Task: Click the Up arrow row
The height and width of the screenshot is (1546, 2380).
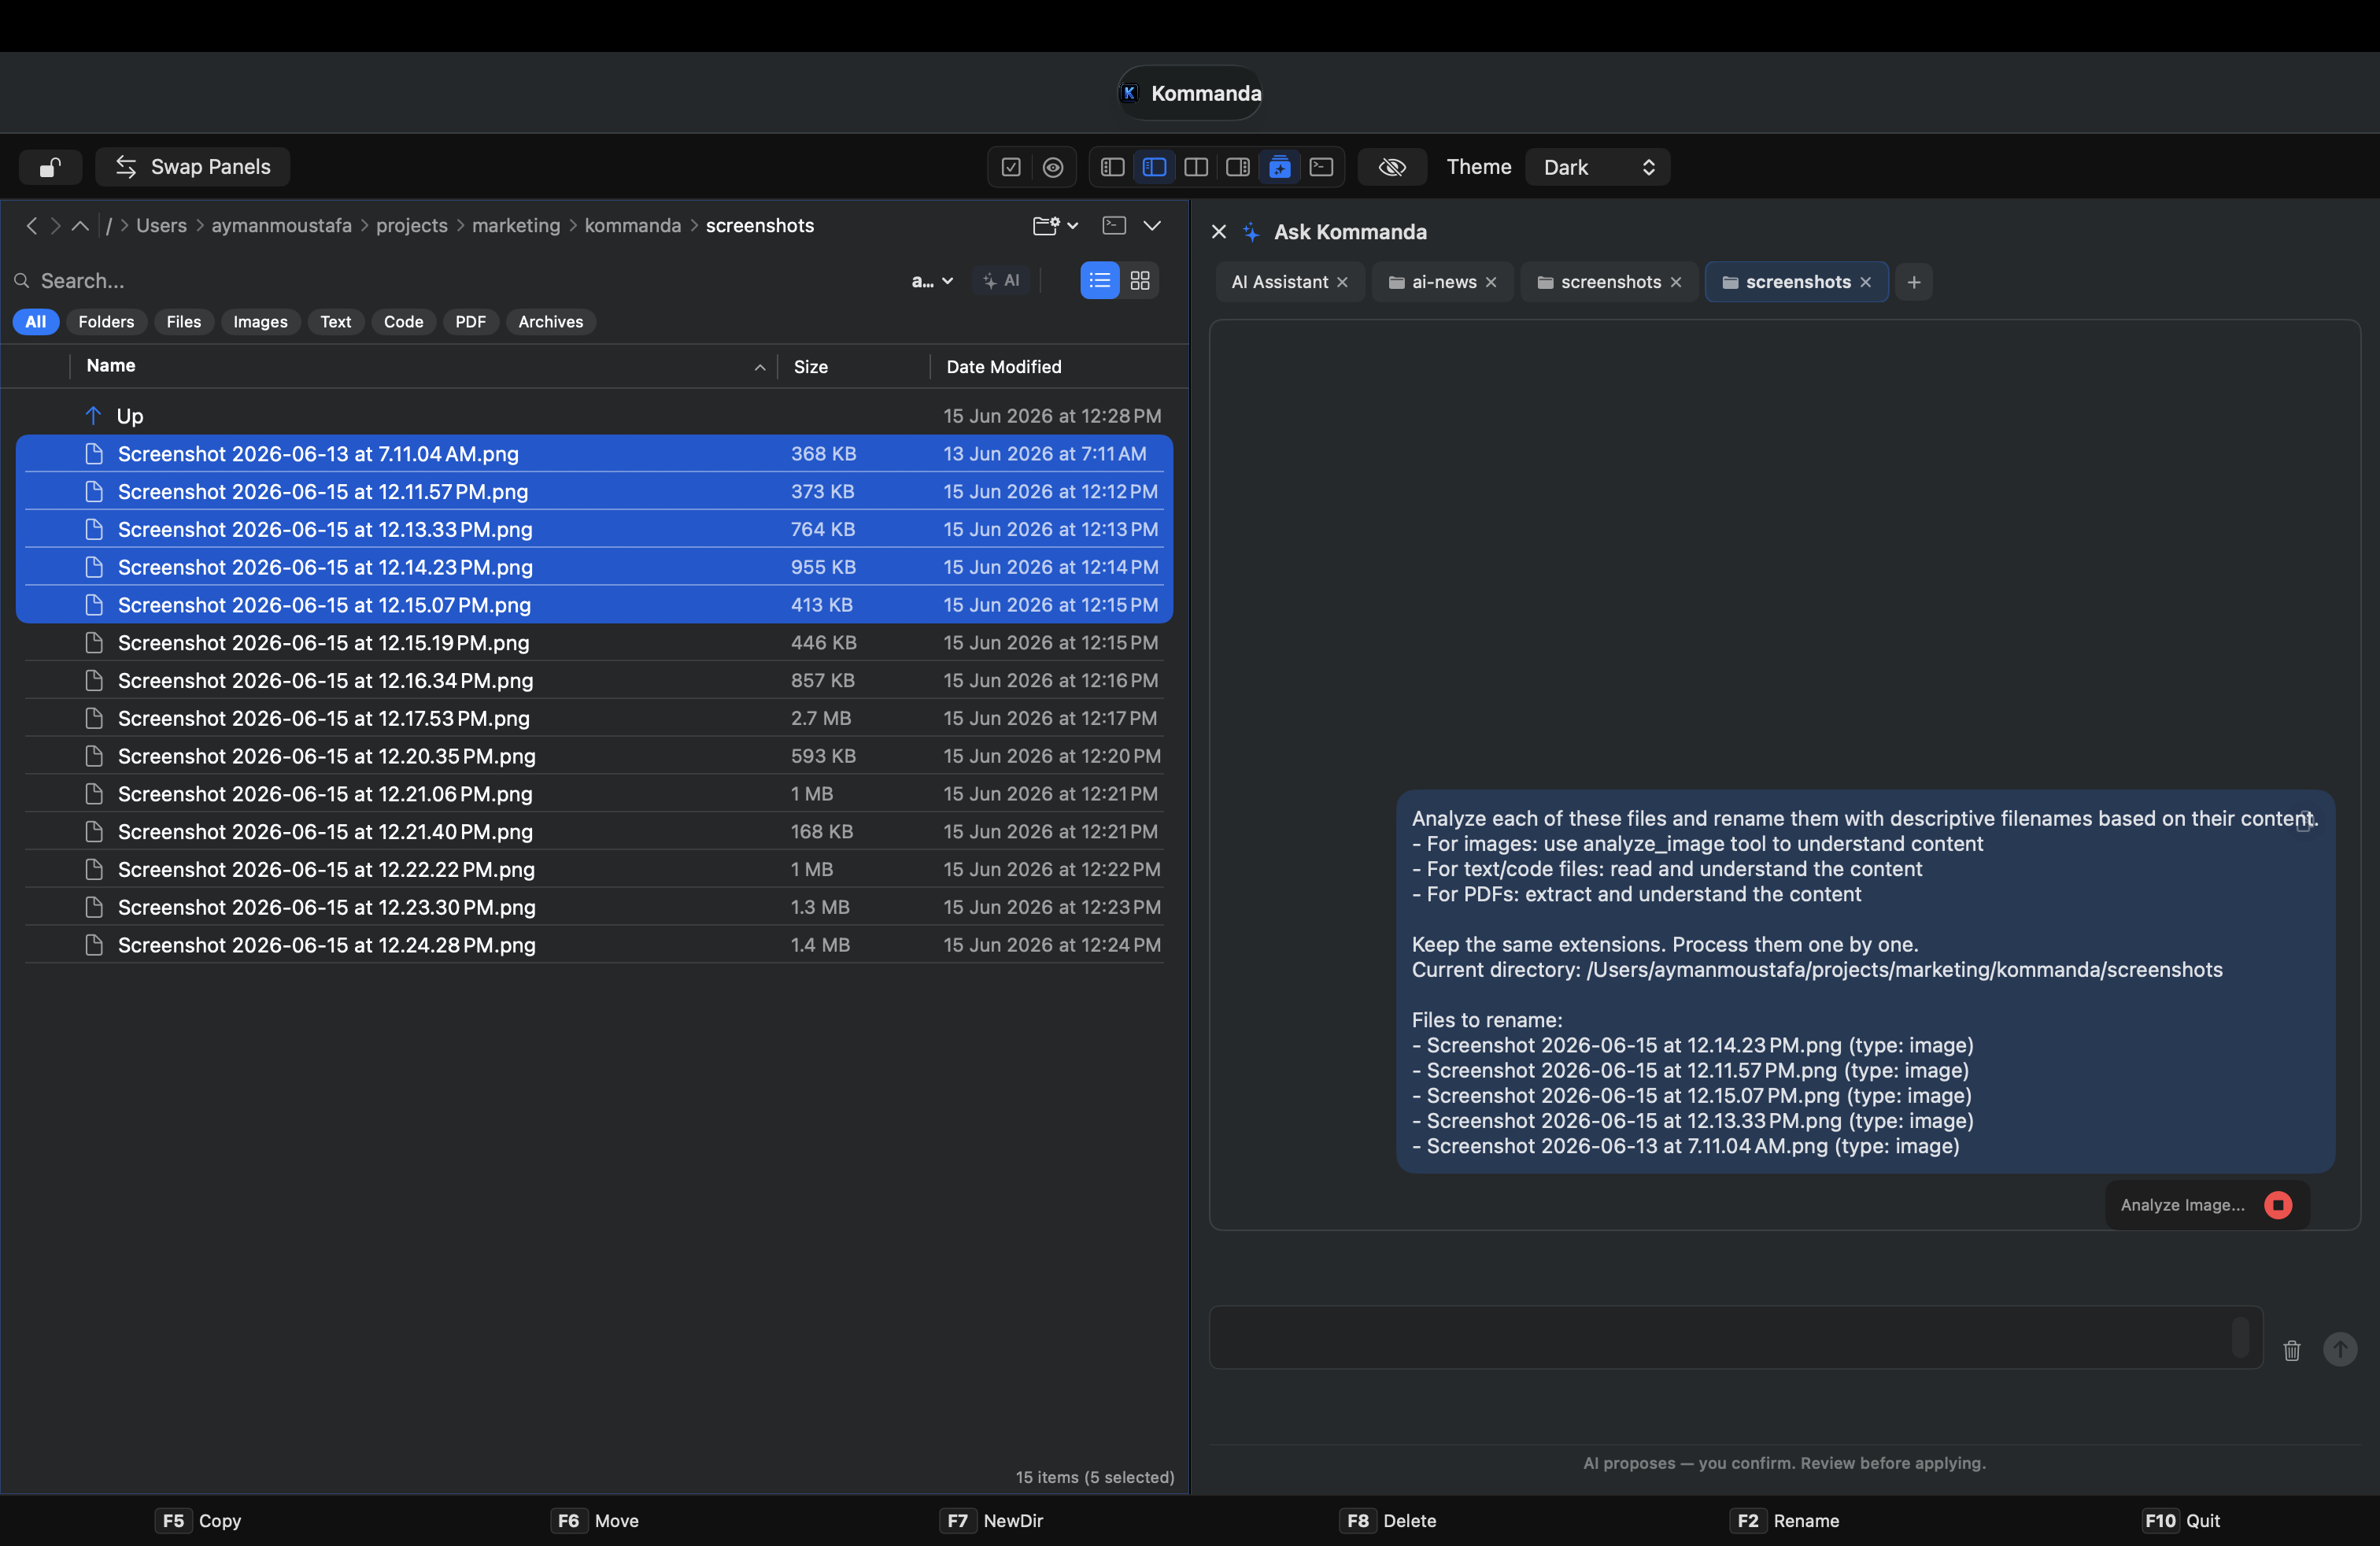Action: click(x=594, y=416)
